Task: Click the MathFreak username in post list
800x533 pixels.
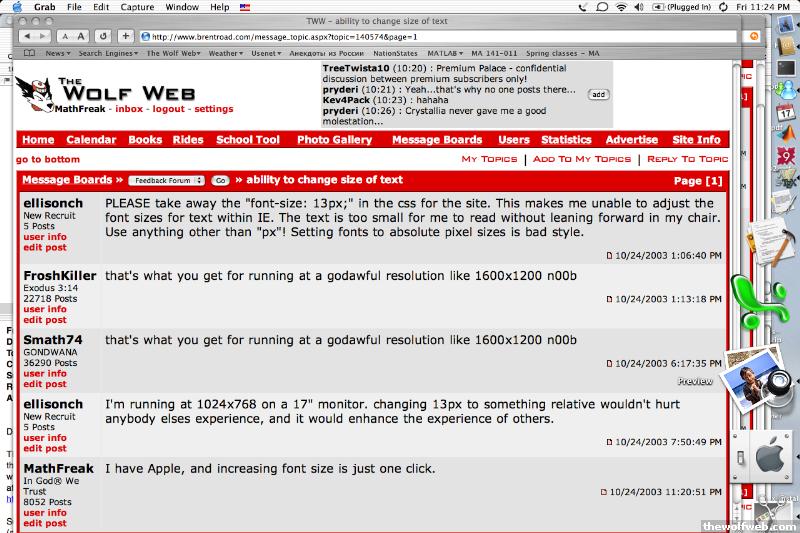Action: coord(59,468)
